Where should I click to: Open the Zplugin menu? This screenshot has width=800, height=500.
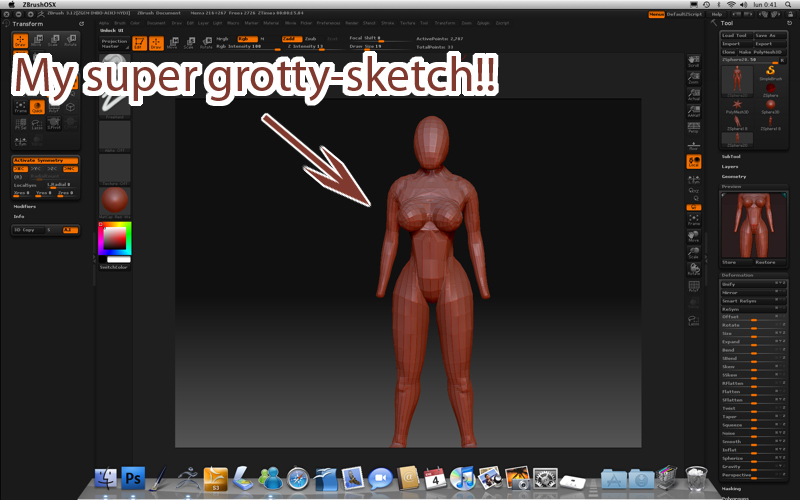coord(483,23)
